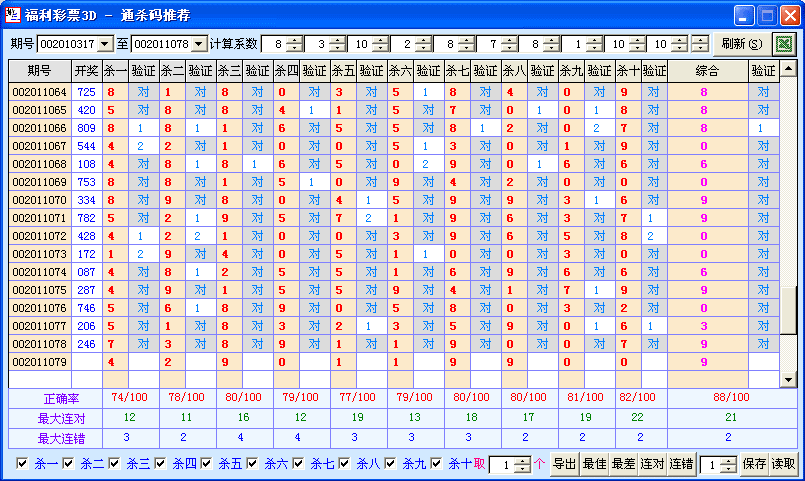
Task: Click the fourth coefficient stepper showing 2
Action: (424, 44)
